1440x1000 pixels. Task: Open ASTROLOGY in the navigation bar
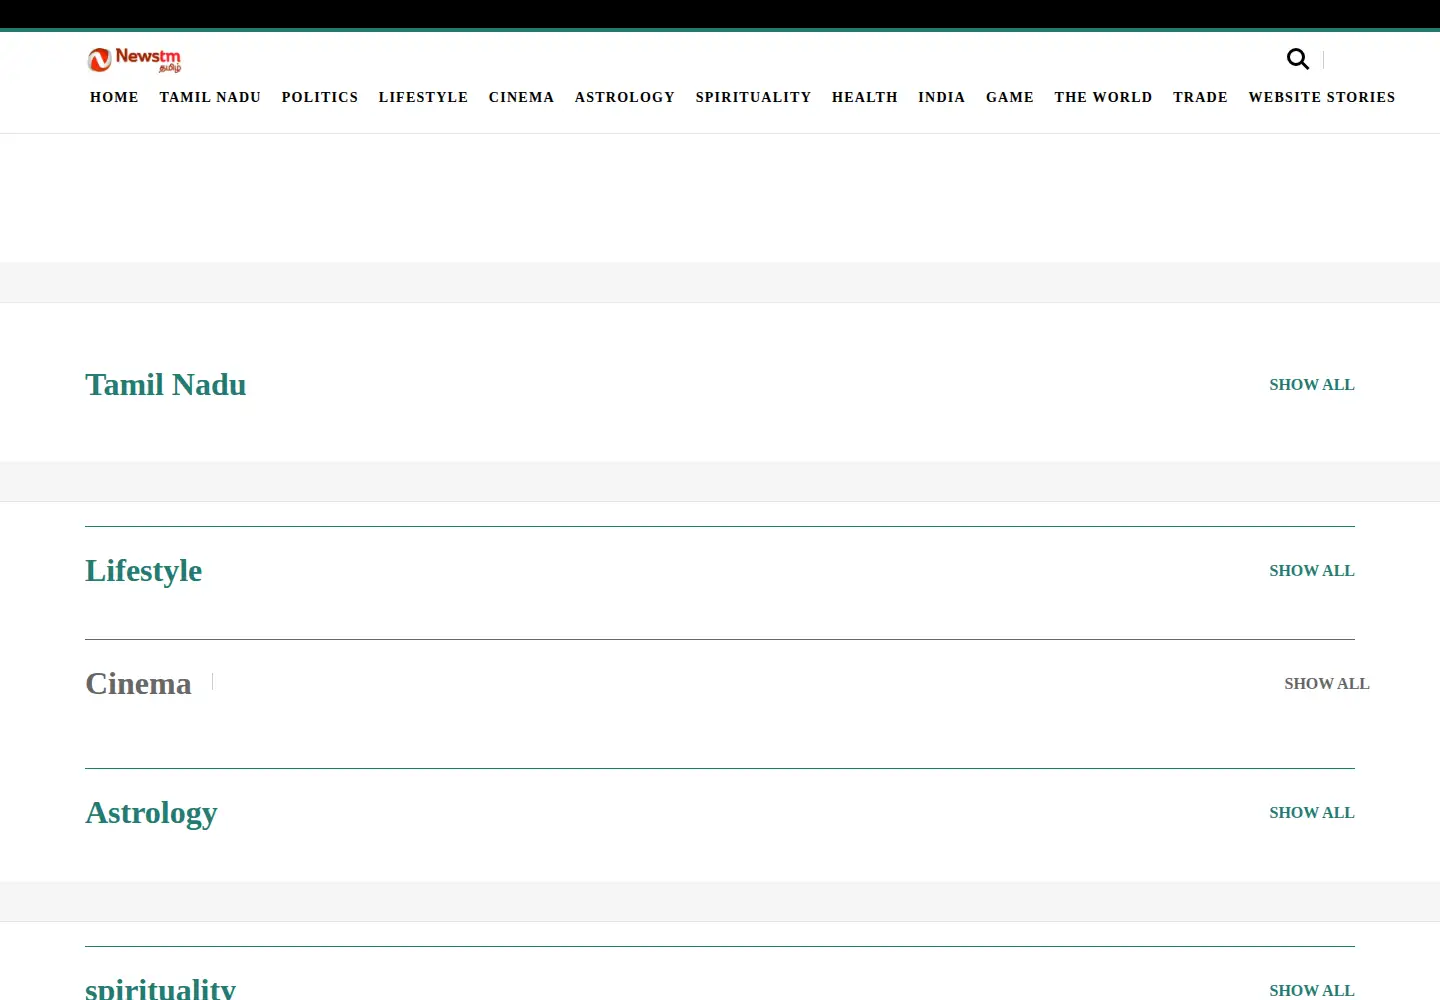(625, 97)
